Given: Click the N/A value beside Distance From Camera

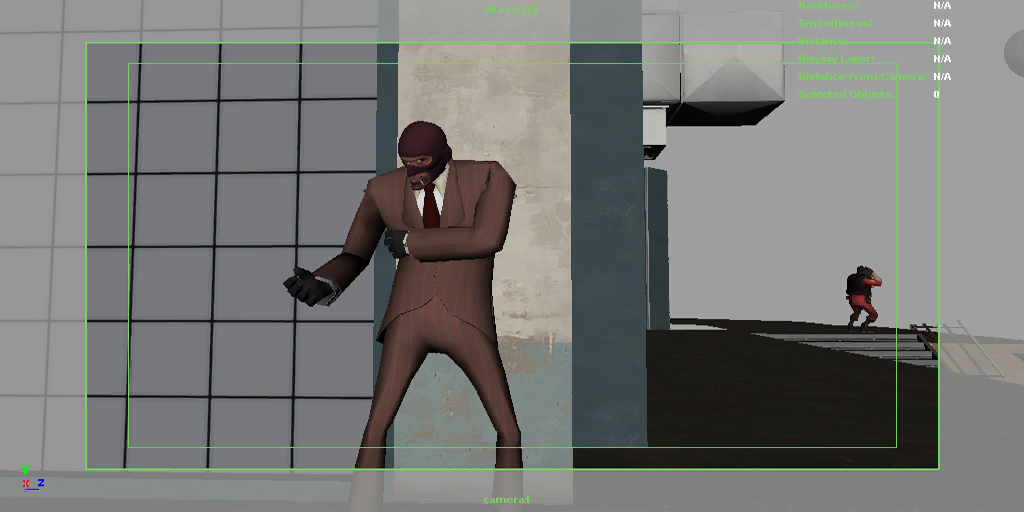Looking at the screenshot, I should point(942,76).
